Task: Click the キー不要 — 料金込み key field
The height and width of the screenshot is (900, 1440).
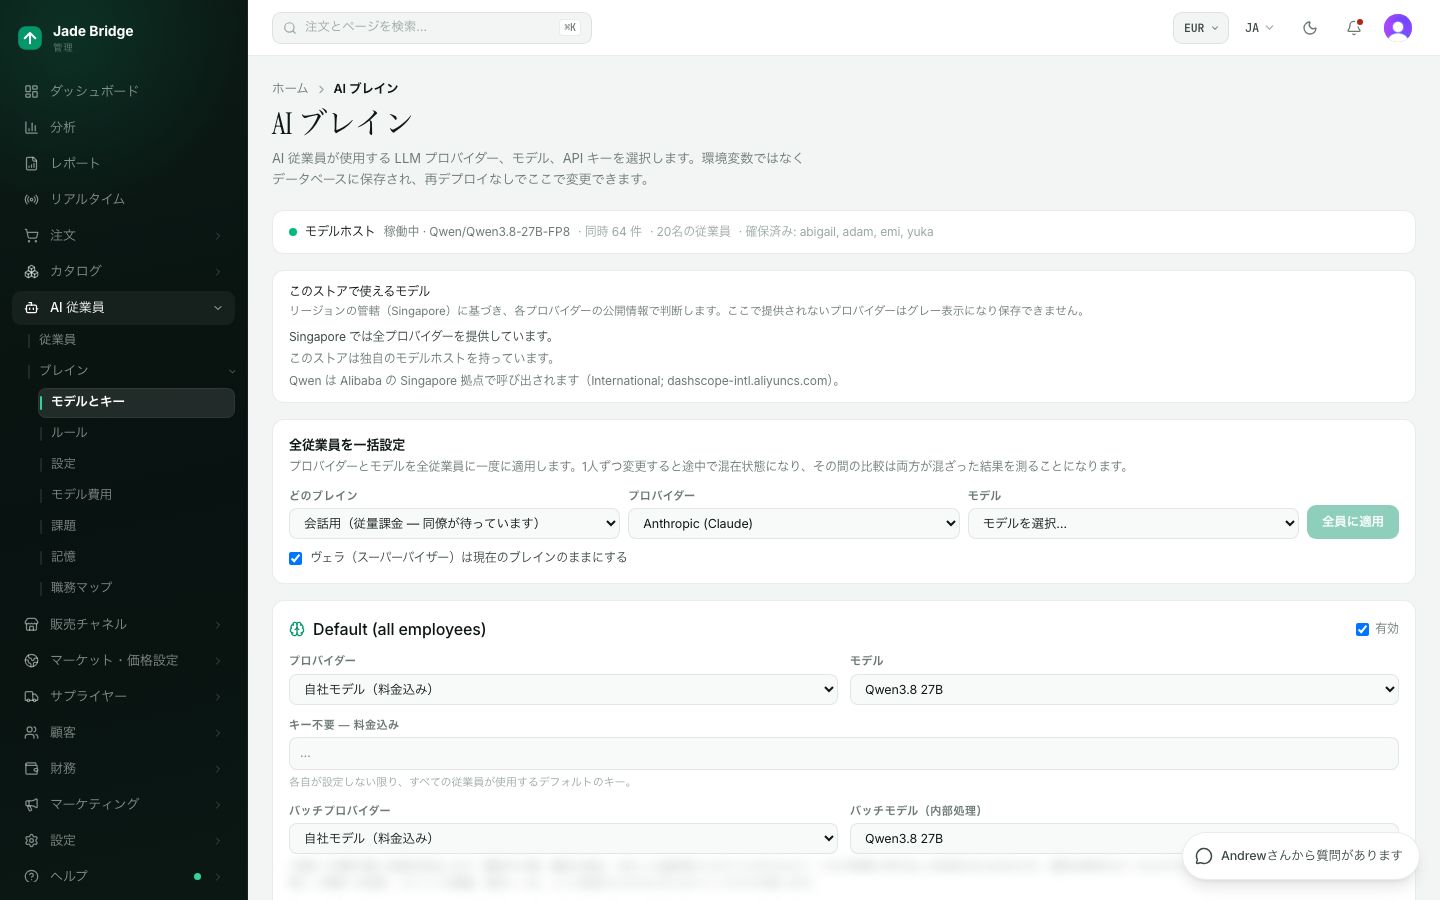Action: 844,754
